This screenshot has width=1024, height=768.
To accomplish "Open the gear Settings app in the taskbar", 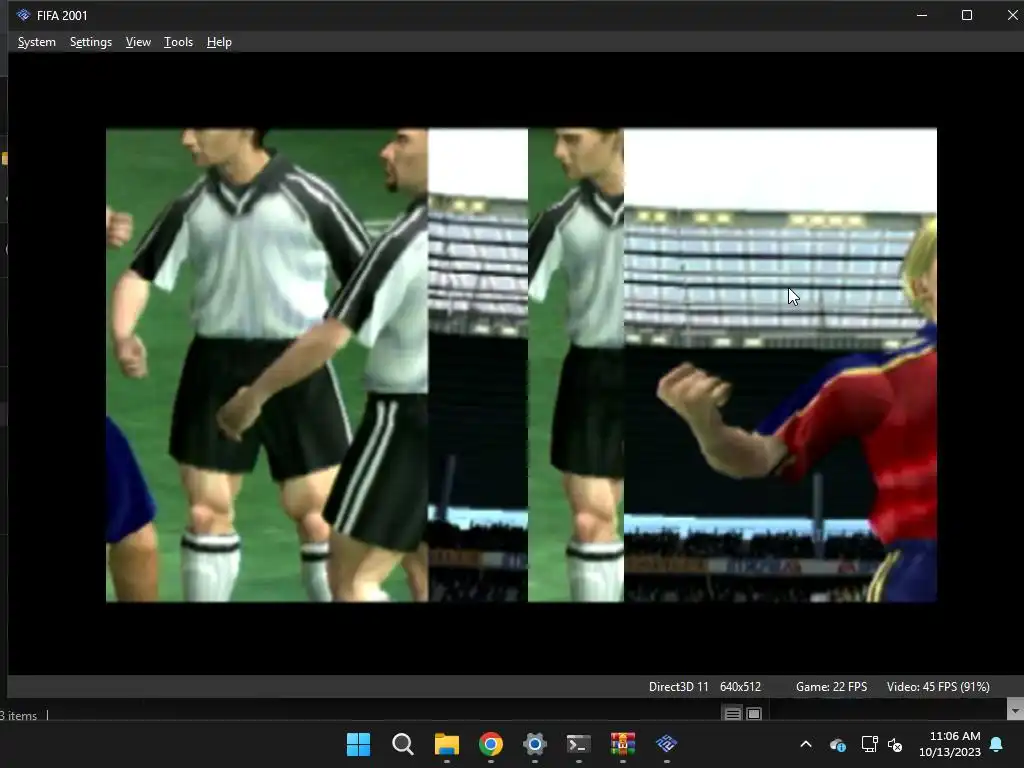I will 534,744.
